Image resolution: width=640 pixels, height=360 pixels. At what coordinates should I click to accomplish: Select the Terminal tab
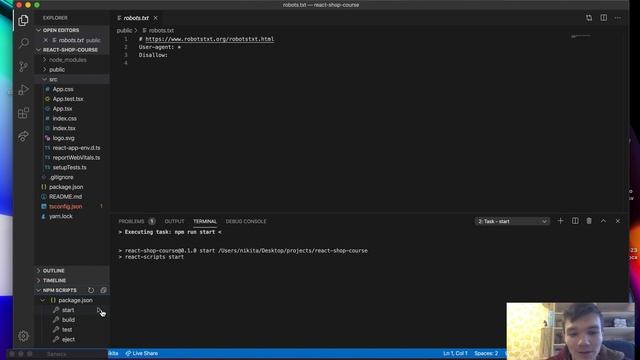pyautogui.click(x=205, y=221)
